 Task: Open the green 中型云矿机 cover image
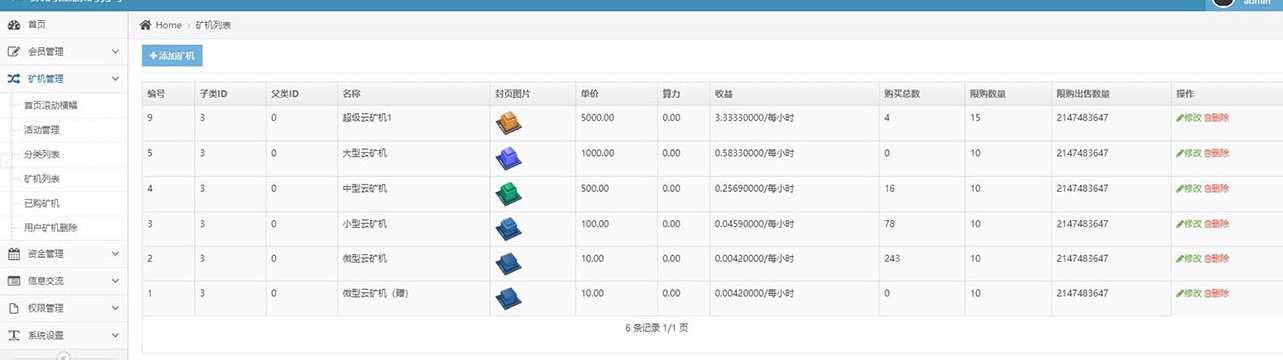(x=508, y=193)
